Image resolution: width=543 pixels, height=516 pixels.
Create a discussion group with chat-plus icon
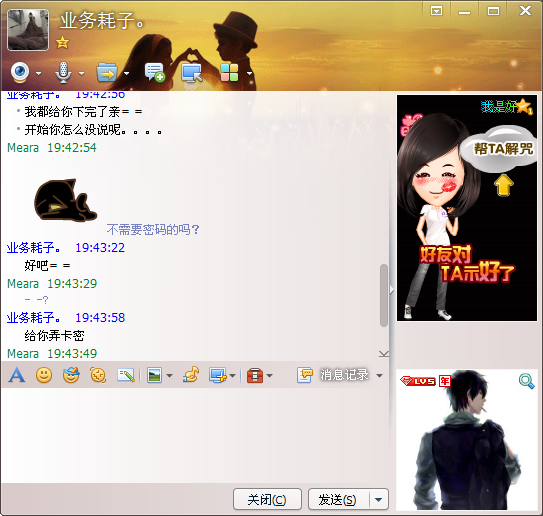154,72
